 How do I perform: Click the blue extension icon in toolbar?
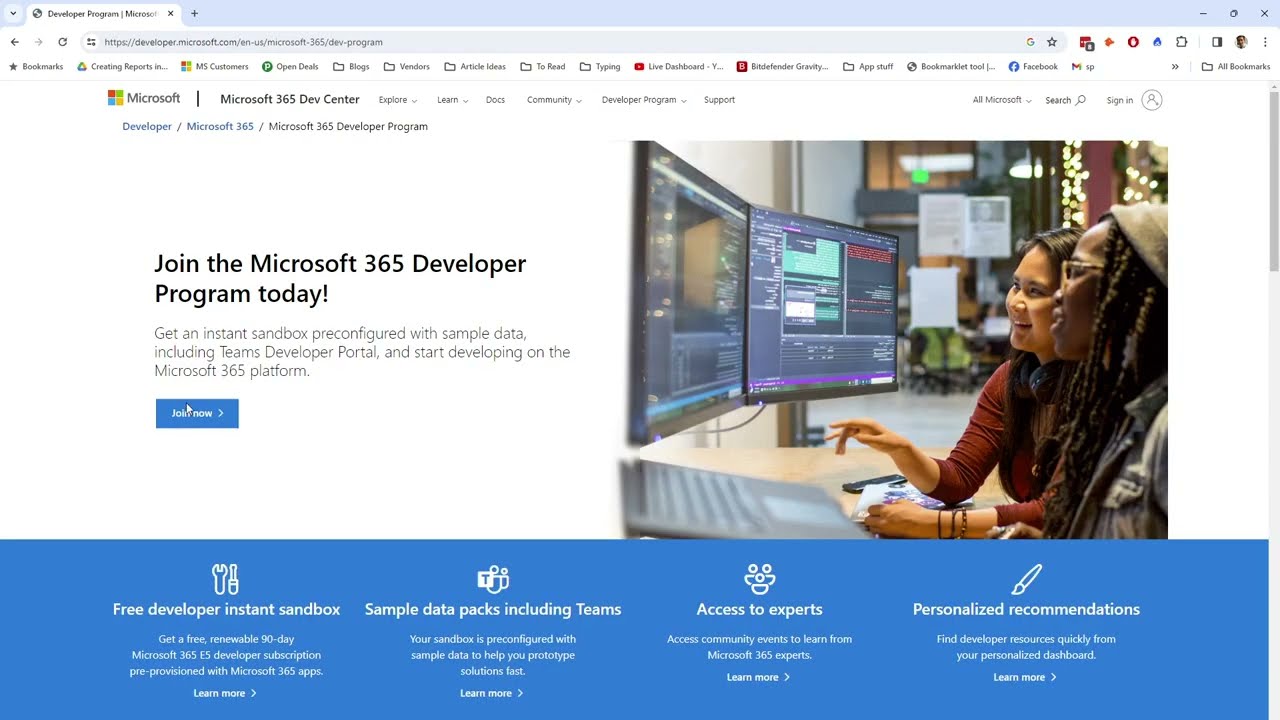[x=1157, y=42]
